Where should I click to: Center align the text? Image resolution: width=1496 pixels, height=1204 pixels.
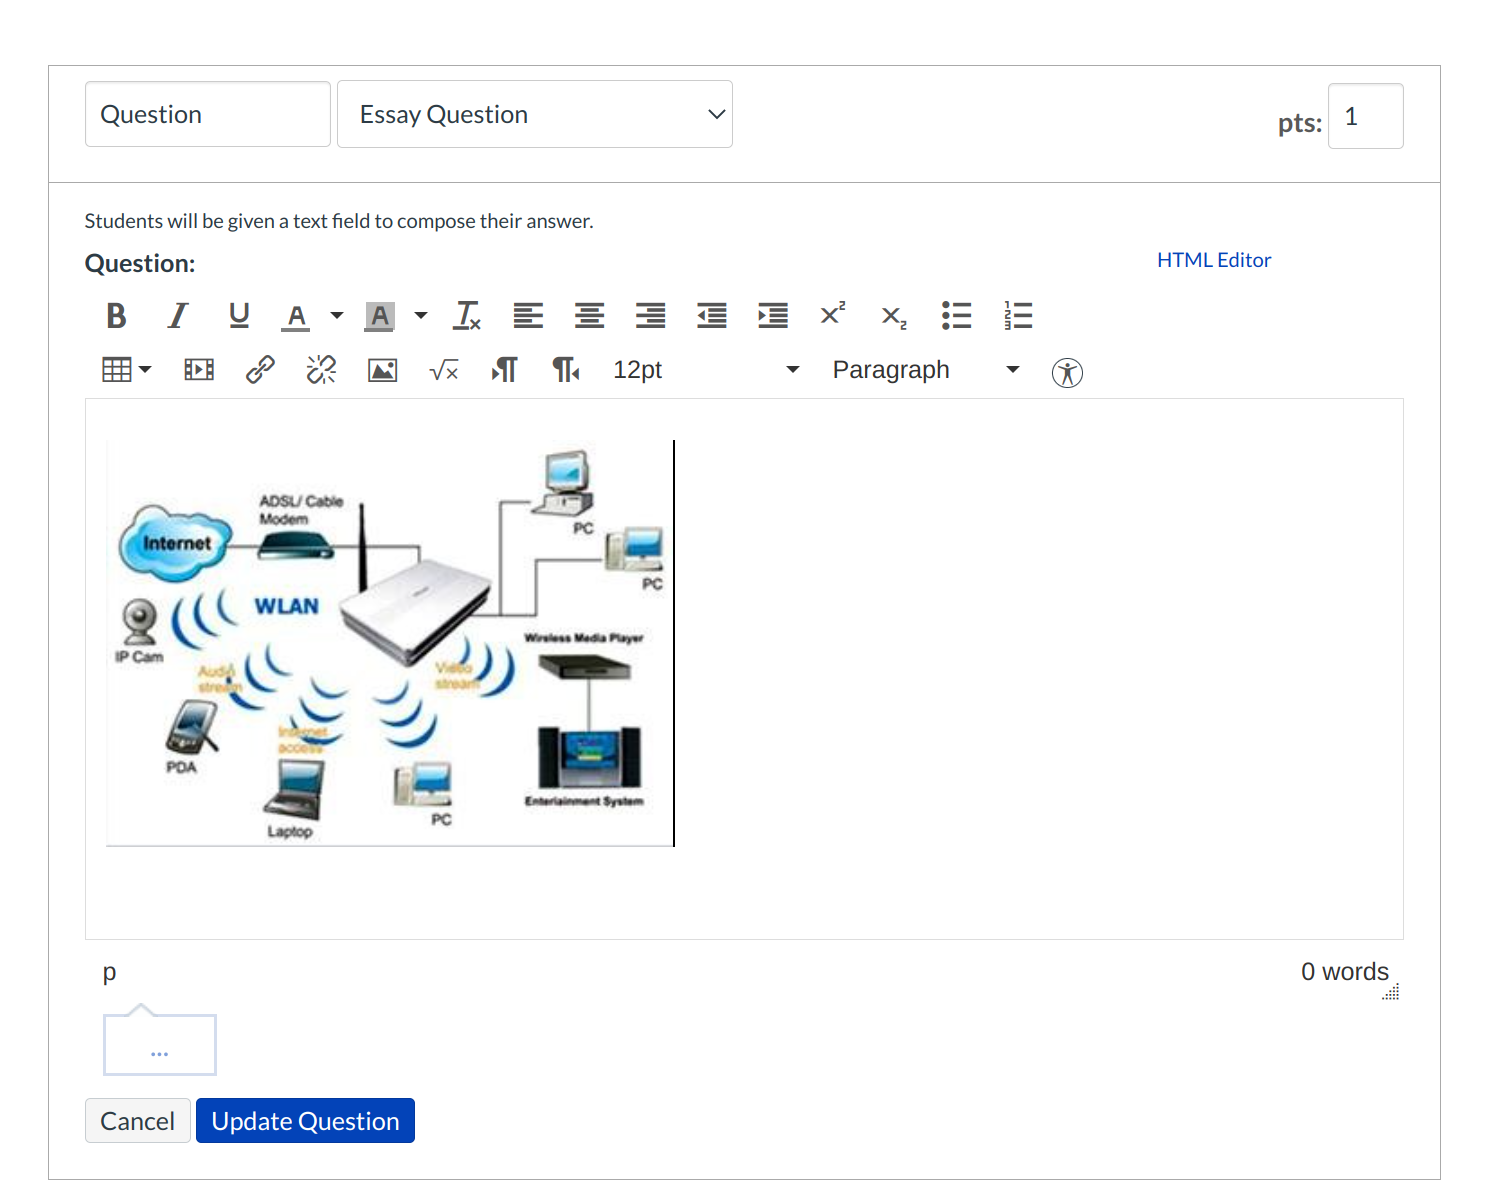click(589, 316)
